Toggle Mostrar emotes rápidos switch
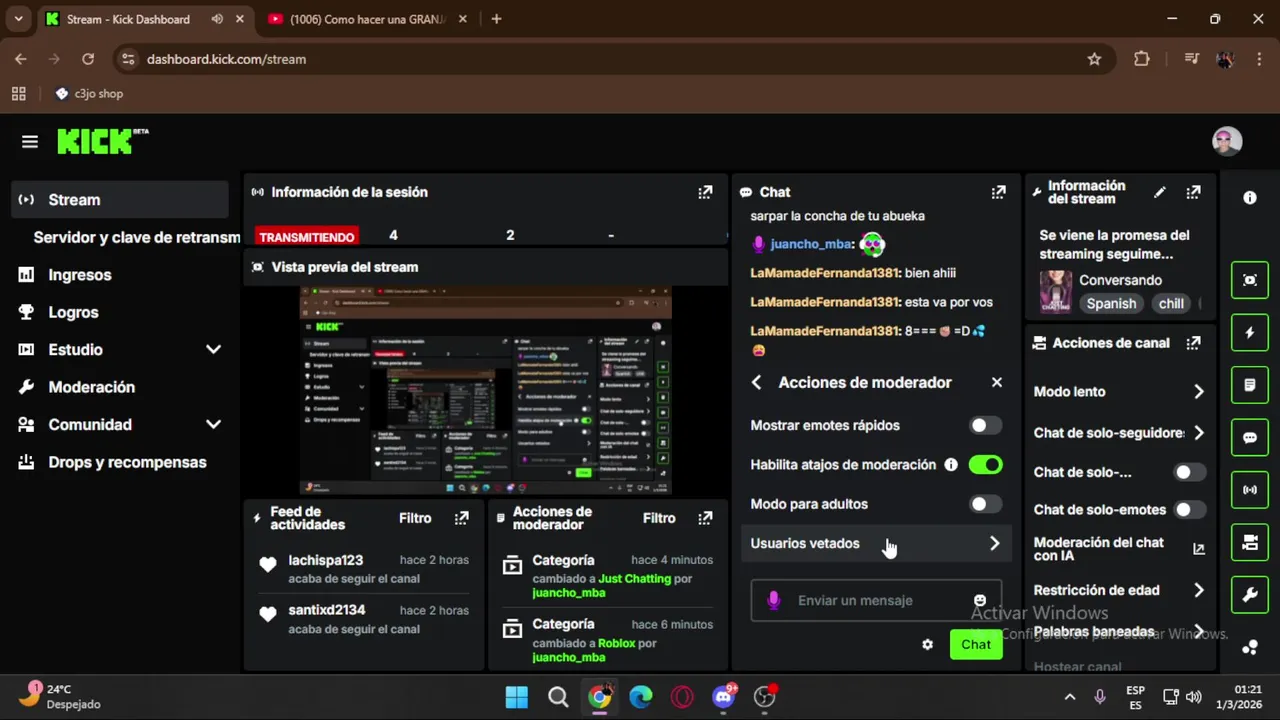The height and width of the screenshot is (720, 1280). click(x=985, y=426)
